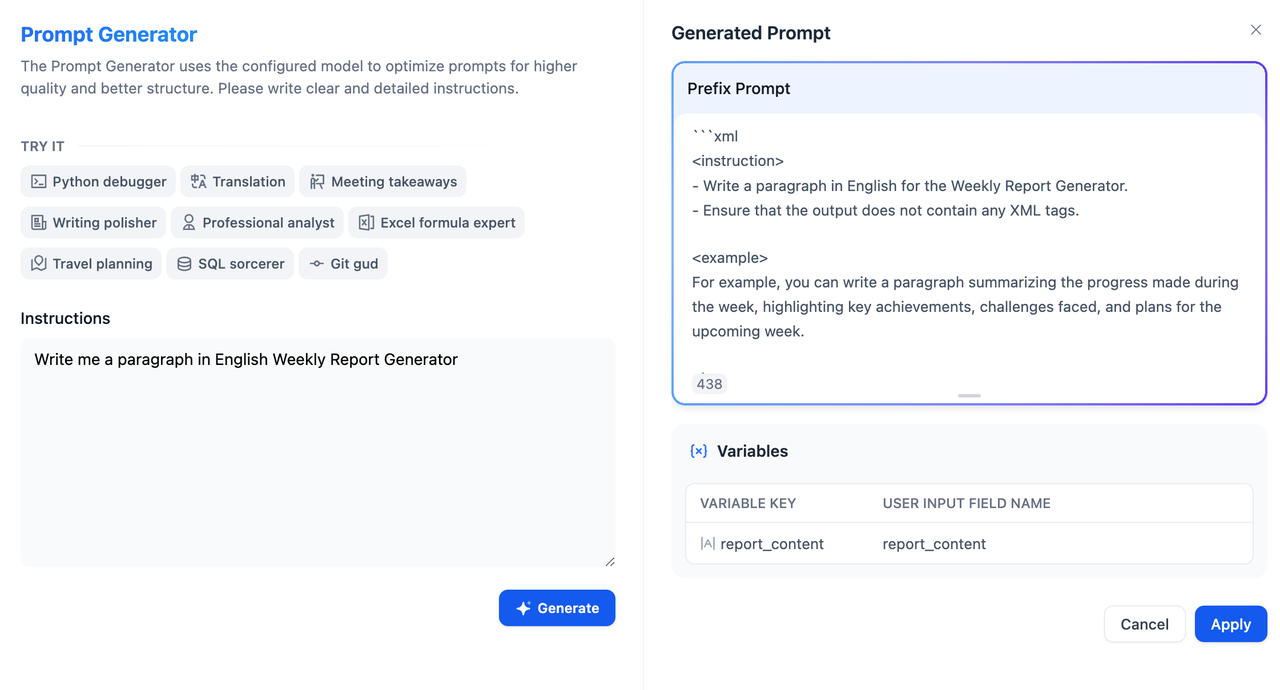Click the text-type icon beside report_content
The image size is (1280, 690).
click(708, 544)
